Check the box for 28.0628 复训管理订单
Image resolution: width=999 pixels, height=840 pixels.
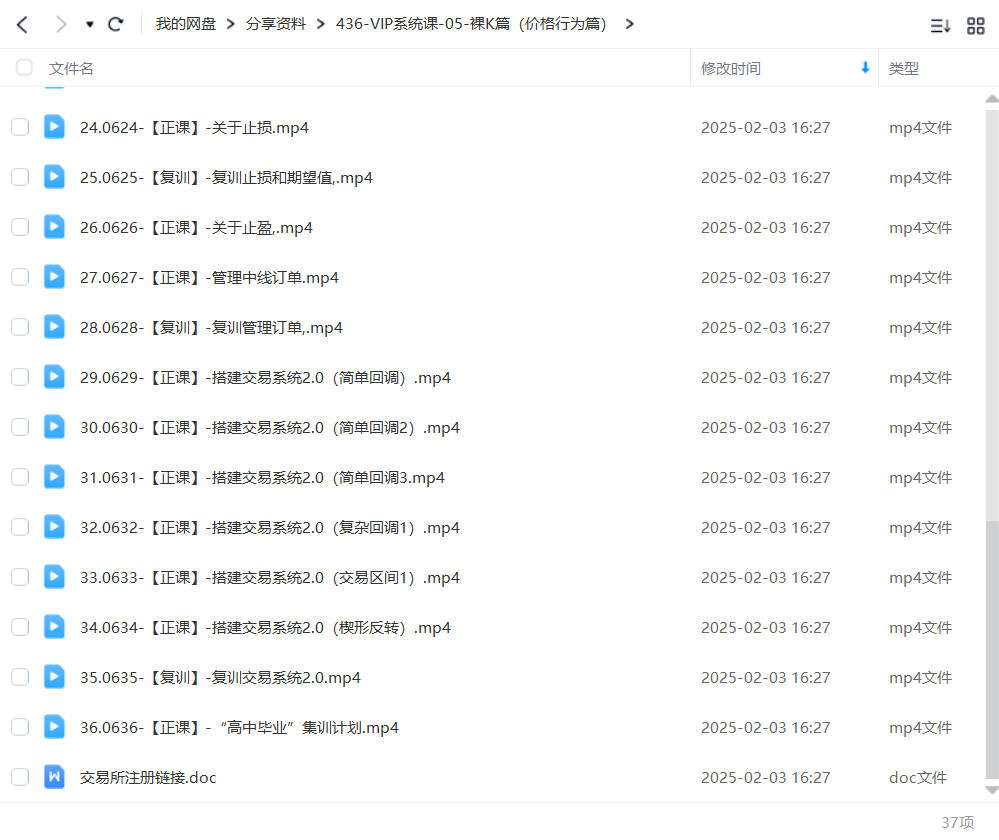[x=20, y=327]
